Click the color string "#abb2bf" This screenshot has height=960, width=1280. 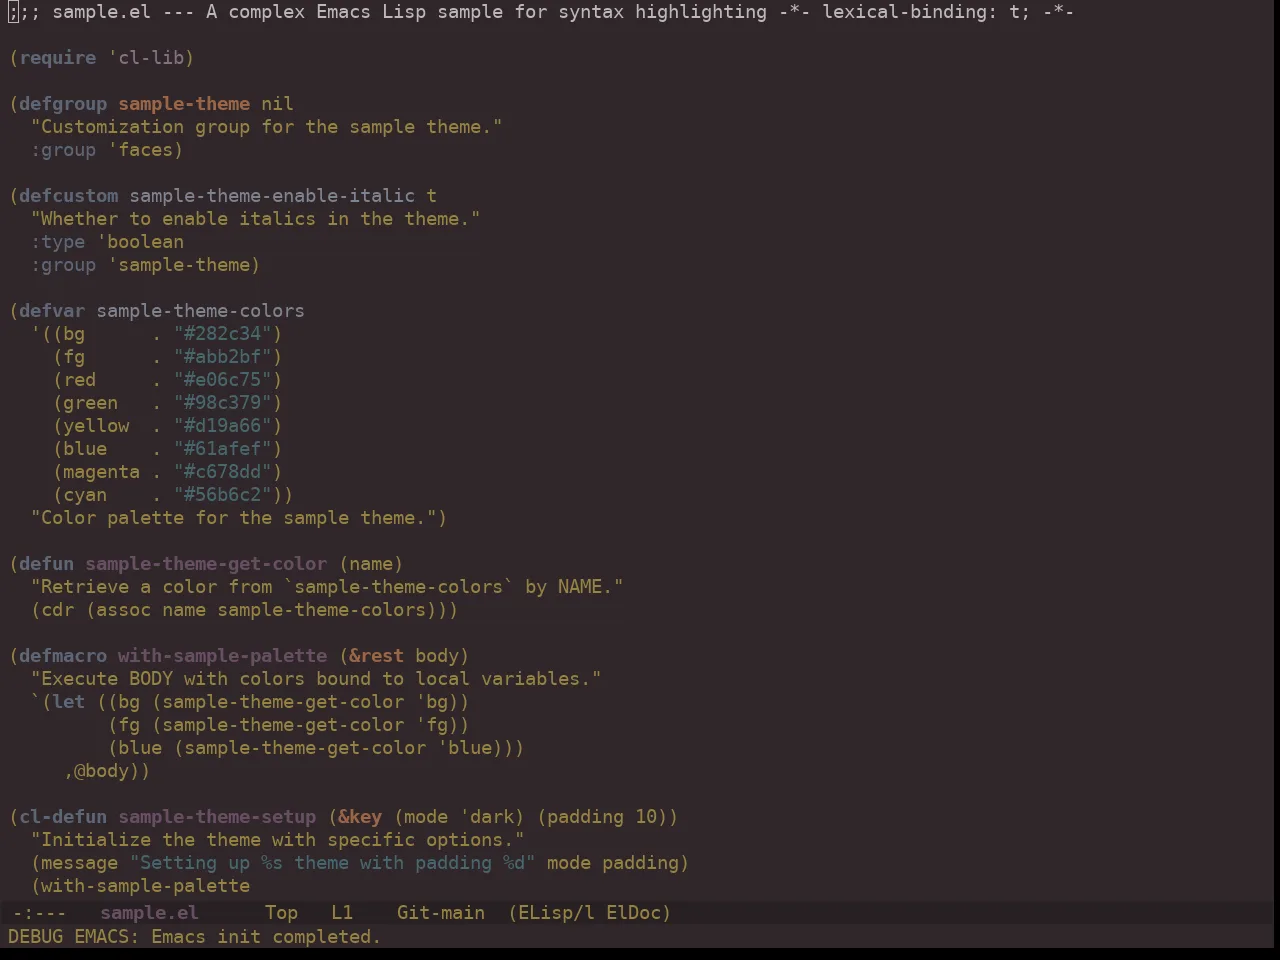click(x=223, y=357)
